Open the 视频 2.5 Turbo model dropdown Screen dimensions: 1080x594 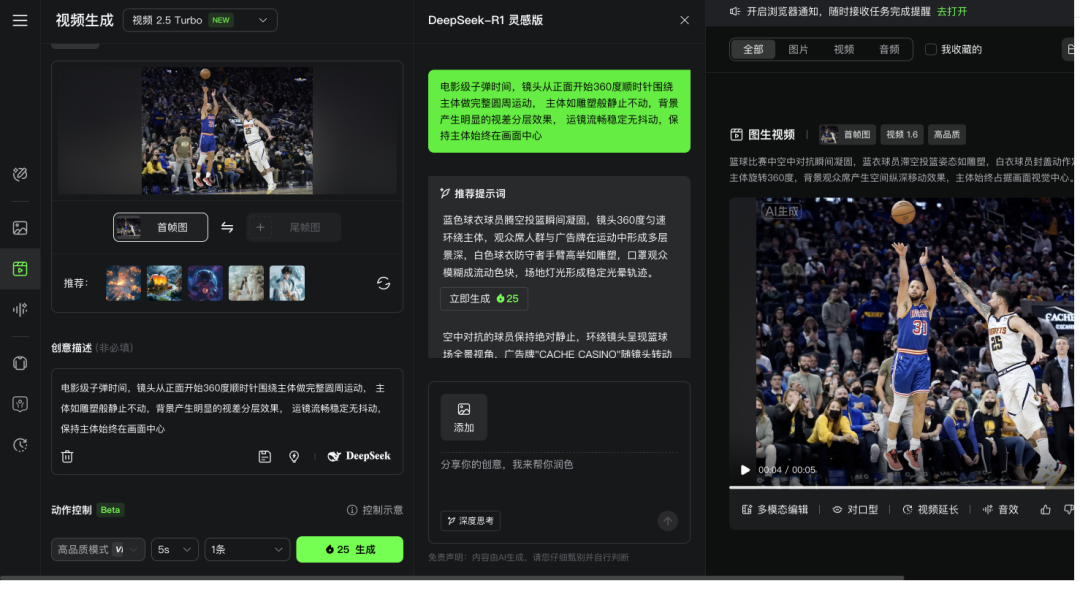click(200, 20)
